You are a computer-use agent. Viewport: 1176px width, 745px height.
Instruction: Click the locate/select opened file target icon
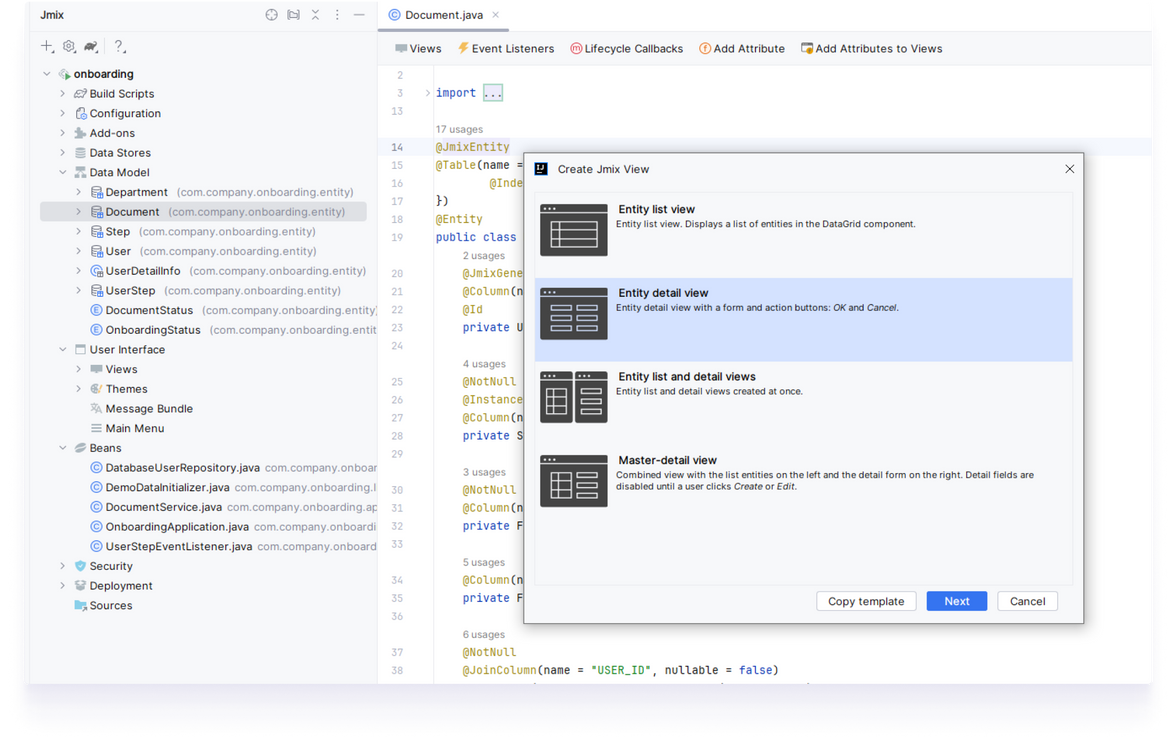pos(272,15)
